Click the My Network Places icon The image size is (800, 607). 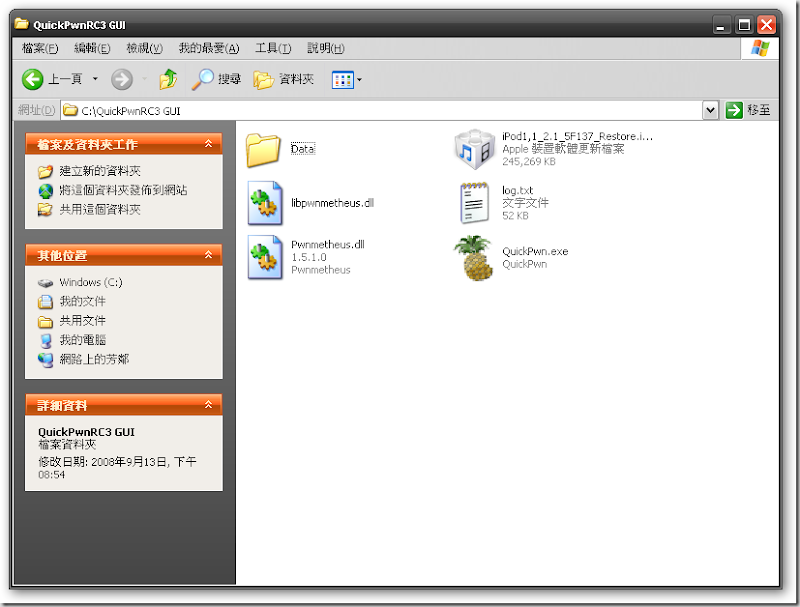[x=45, y=360]
